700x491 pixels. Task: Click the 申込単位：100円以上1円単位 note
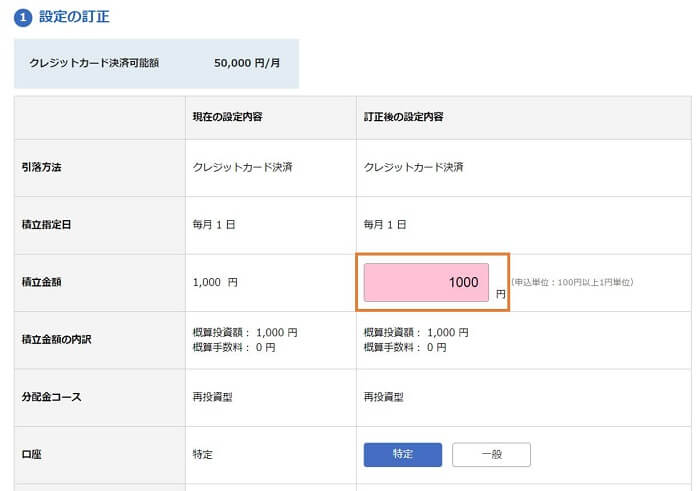(x=572, y=282)
